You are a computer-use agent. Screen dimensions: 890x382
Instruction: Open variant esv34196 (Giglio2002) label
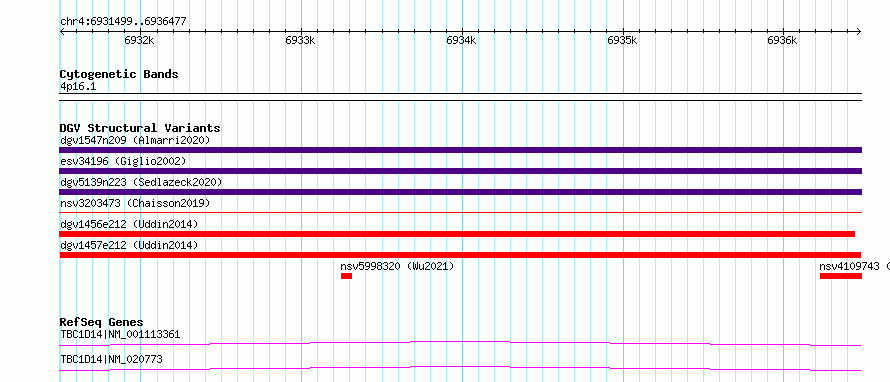click(x=123, y=161)
